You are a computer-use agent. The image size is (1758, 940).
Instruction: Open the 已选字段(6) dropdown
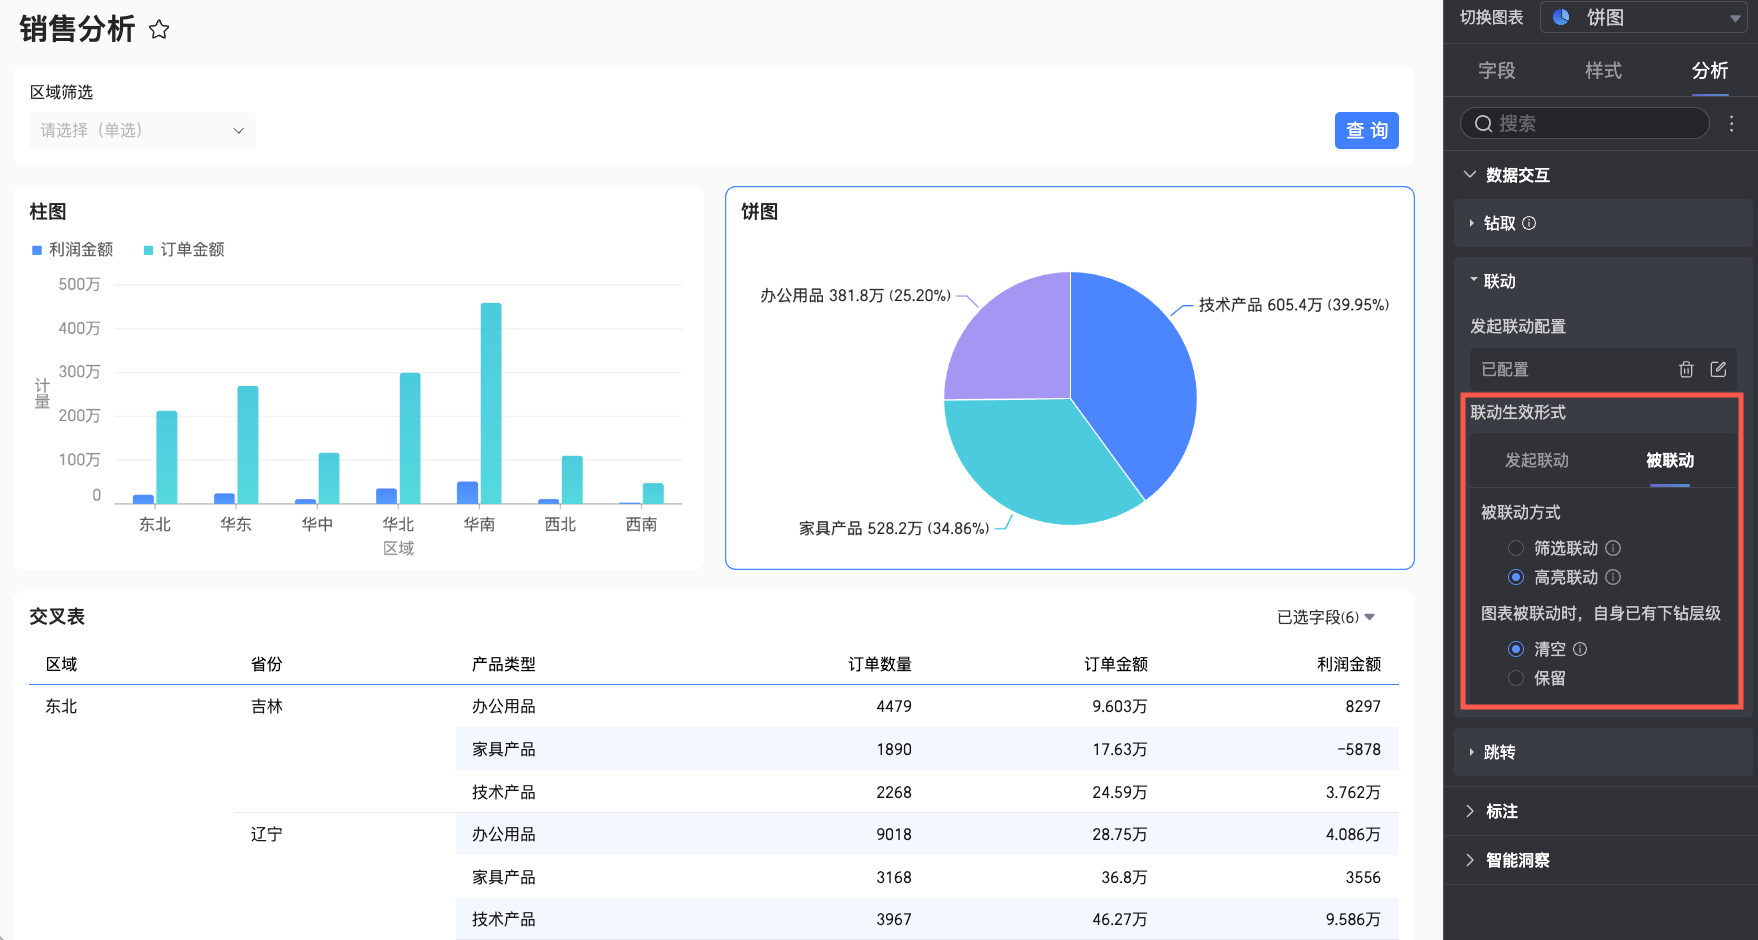(1326, 617)
